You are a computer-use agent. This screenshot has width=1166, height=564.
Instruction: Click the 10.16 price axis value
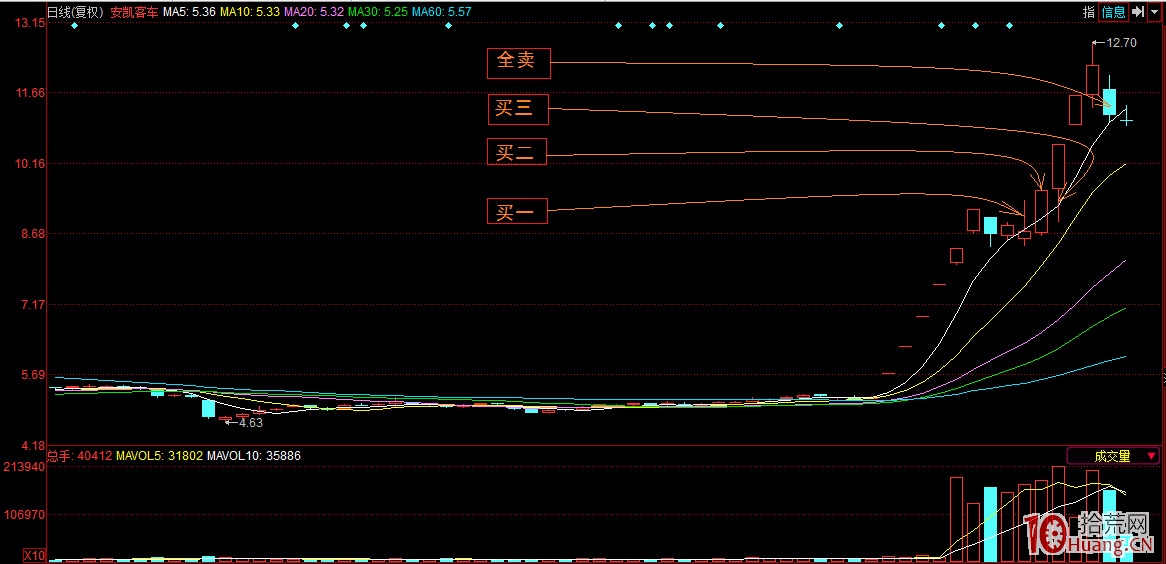tap(30, 164)
